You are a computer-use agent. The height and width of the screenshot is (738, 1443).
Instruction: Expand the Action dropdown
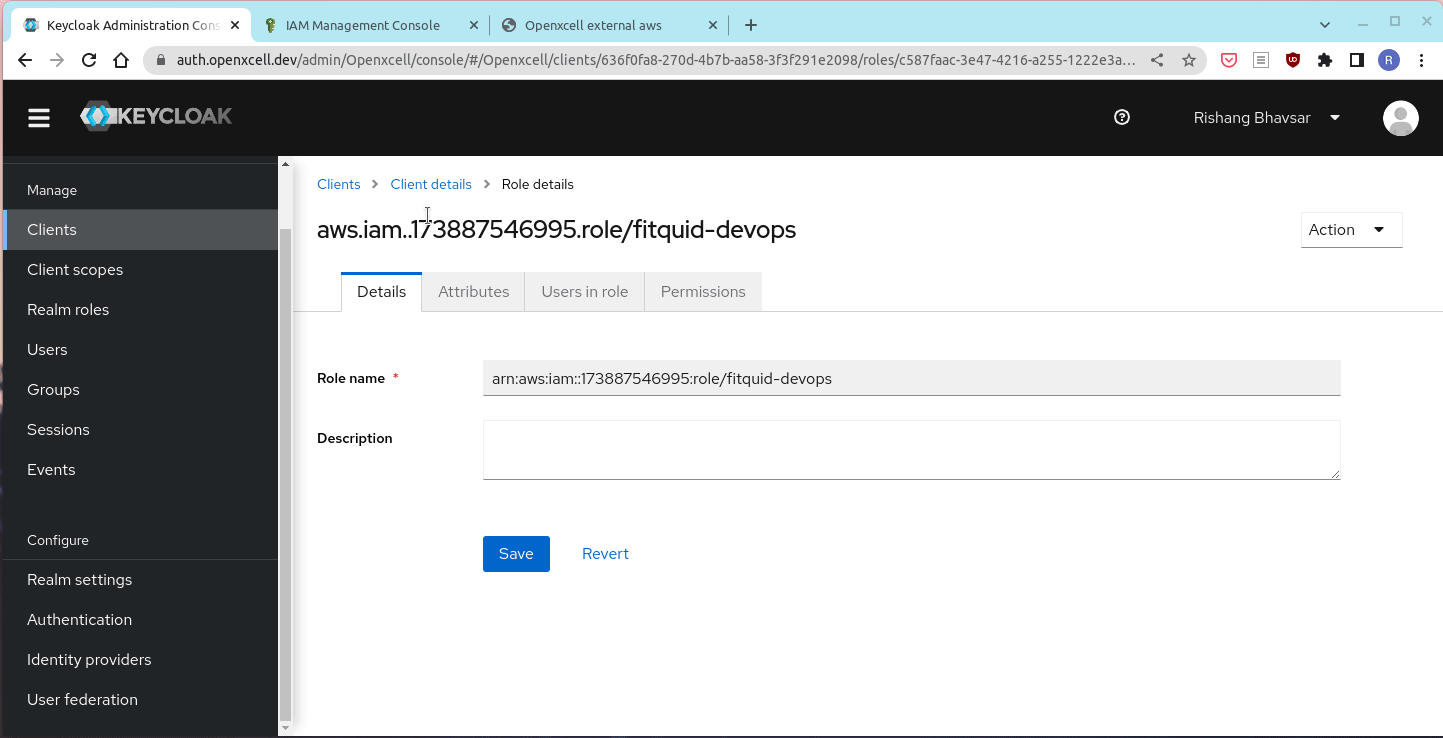[1351, 230]
